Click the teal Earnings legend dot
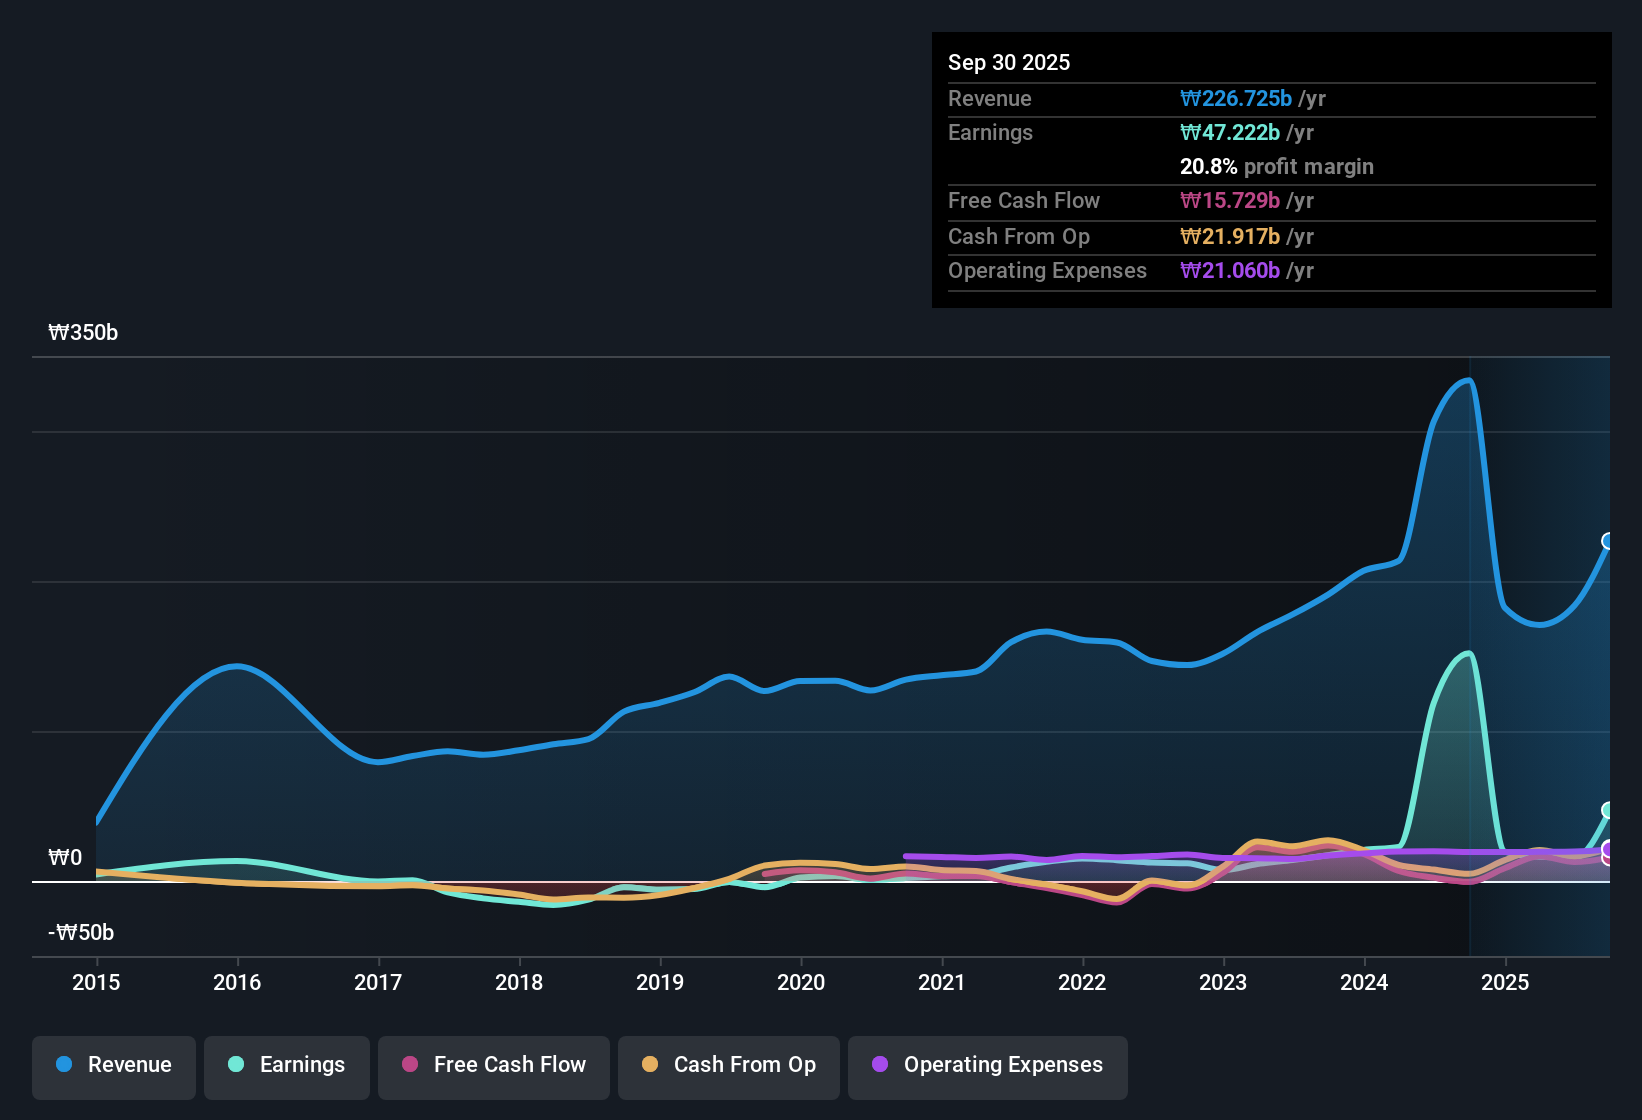The height and width of the screenshot is (1120, 1642). 236,1065
